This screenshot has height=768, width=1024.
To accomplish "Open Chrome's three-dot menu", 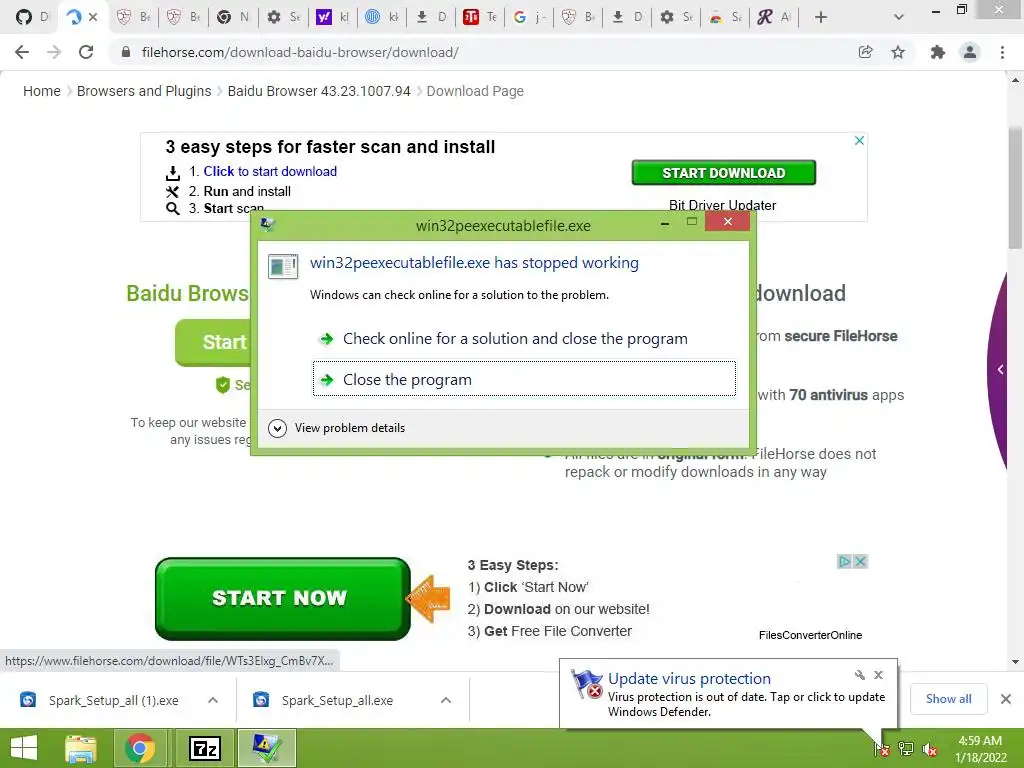I will [x=1002, y=52].
